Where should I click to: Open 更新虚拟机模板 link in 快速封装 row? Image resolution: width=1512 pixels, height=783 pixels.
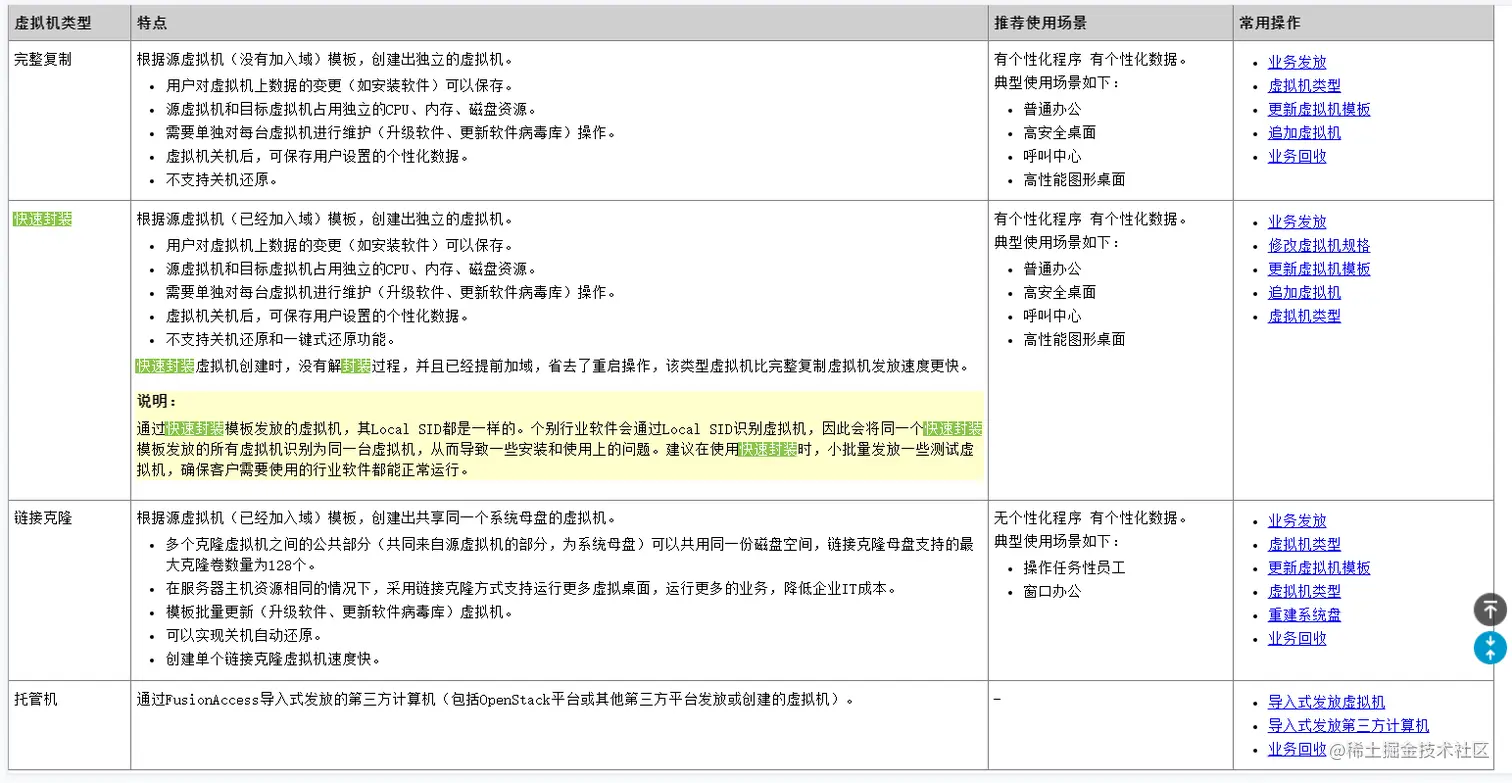(1319, 269)
